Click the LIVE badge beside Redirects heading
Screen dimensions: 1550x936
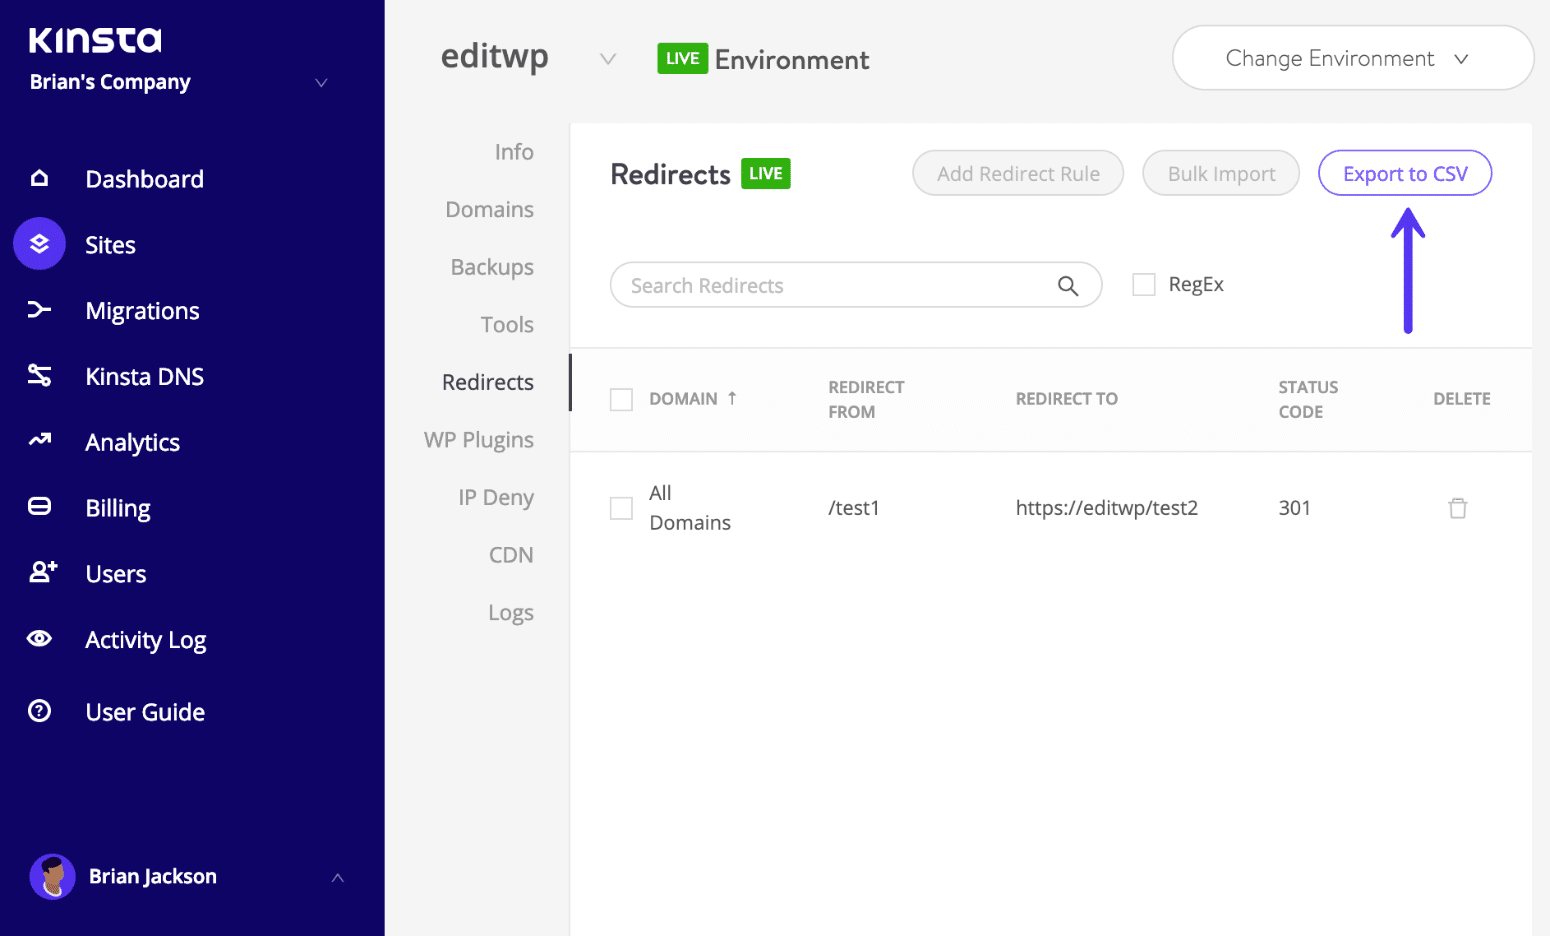coord(766,173)
